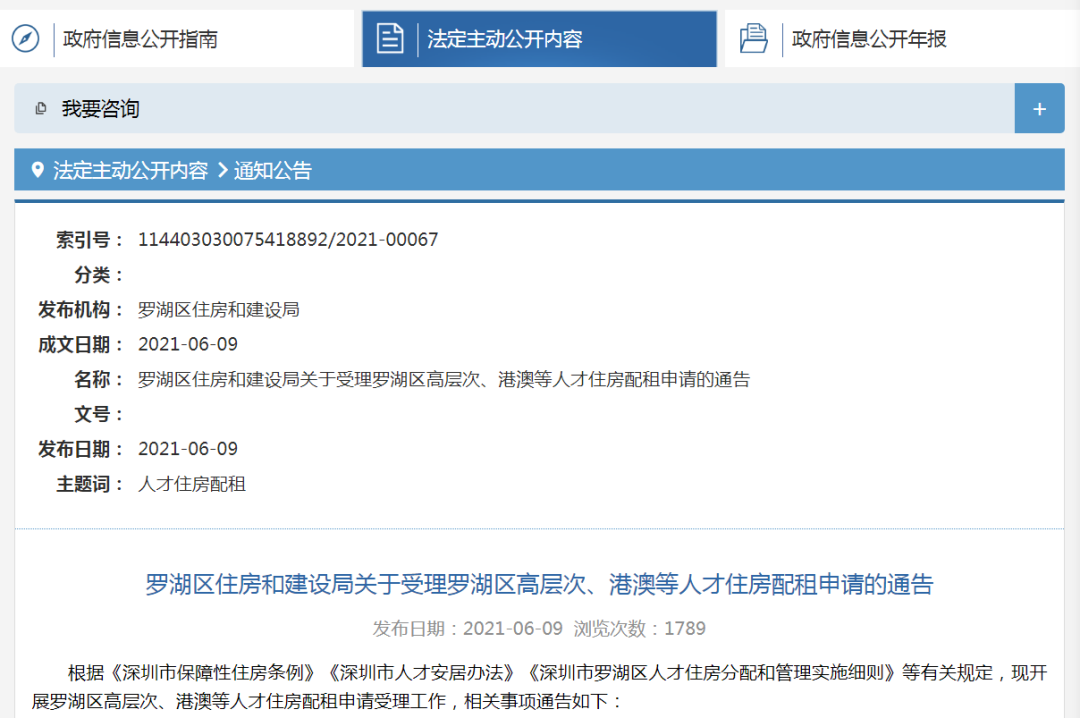
Task: Click the location pin icon in breadcrumb bar
Action: tap(38, 170)
